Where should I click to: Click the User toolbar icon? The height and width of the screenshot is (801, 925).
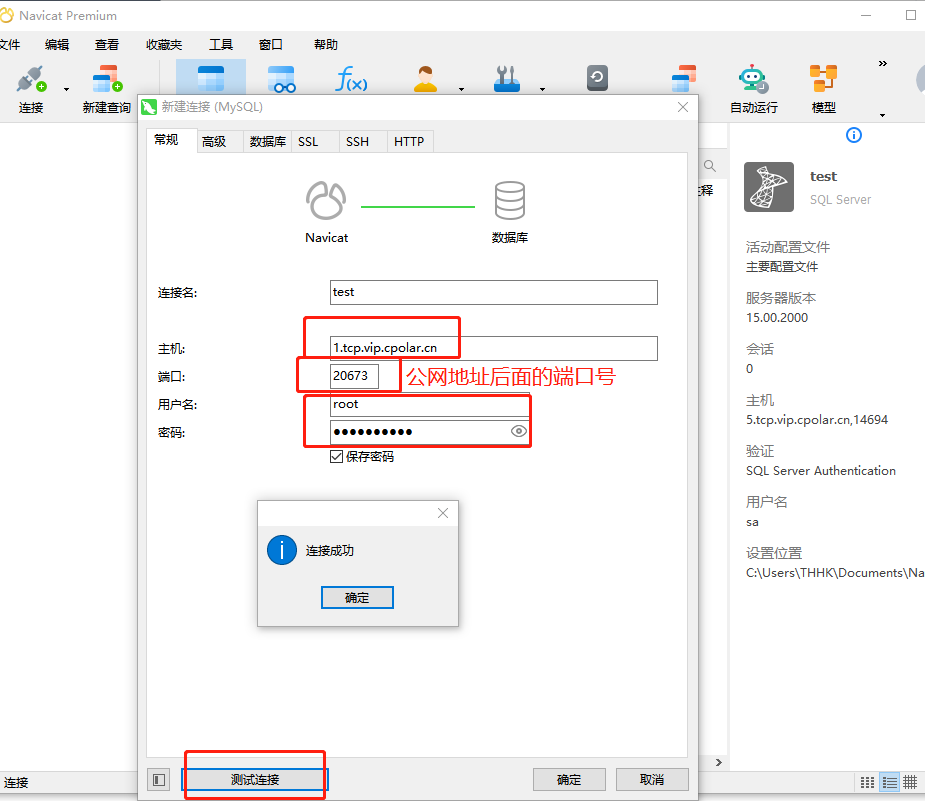(427, 81)
